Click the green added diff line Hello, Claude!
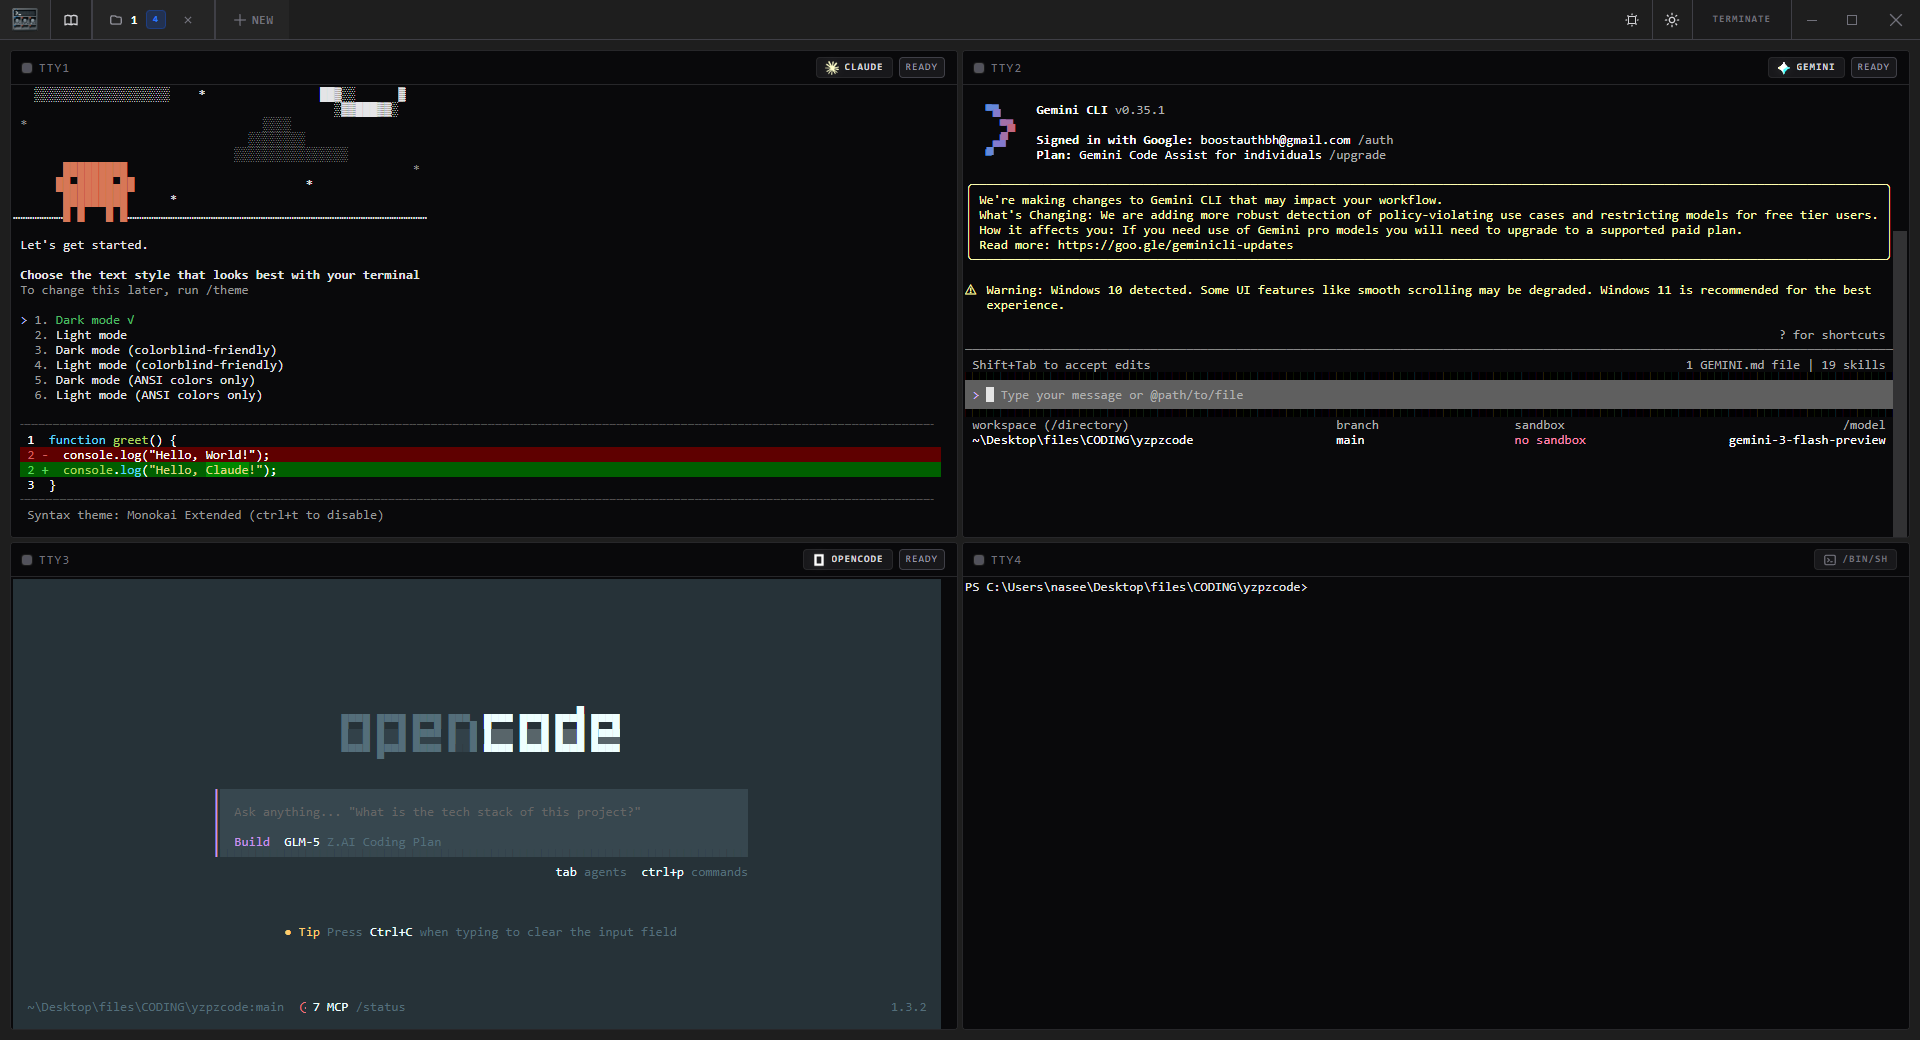The width and height of the screenshot is (1920, 1040). pyautogui.click(x=480, y=470)
